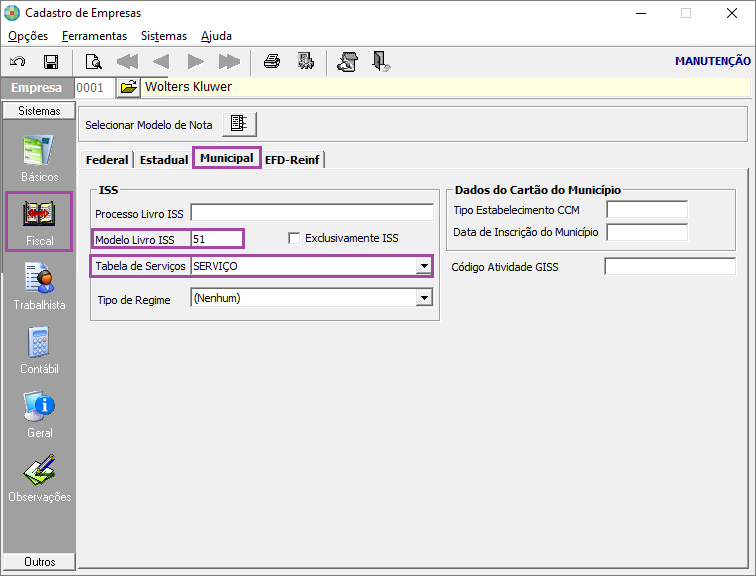Image resolution: width=756 pixels, height=576 pixels.
Task: Go to previous record left arrow
Action: [x=161, y=62]
